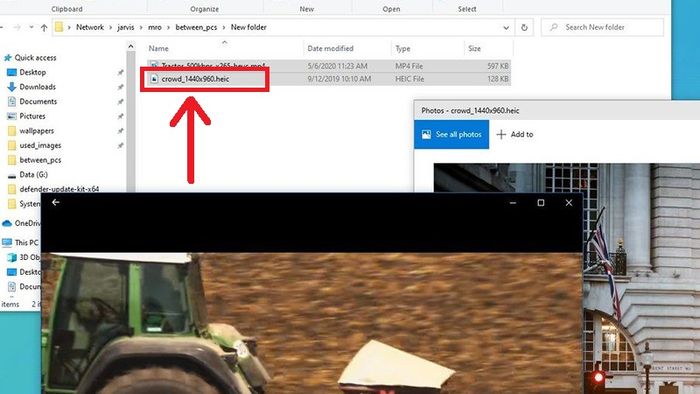Screen dimensions: 700x394
Task: Click the HEIC file icon
Action: point(154,79)
